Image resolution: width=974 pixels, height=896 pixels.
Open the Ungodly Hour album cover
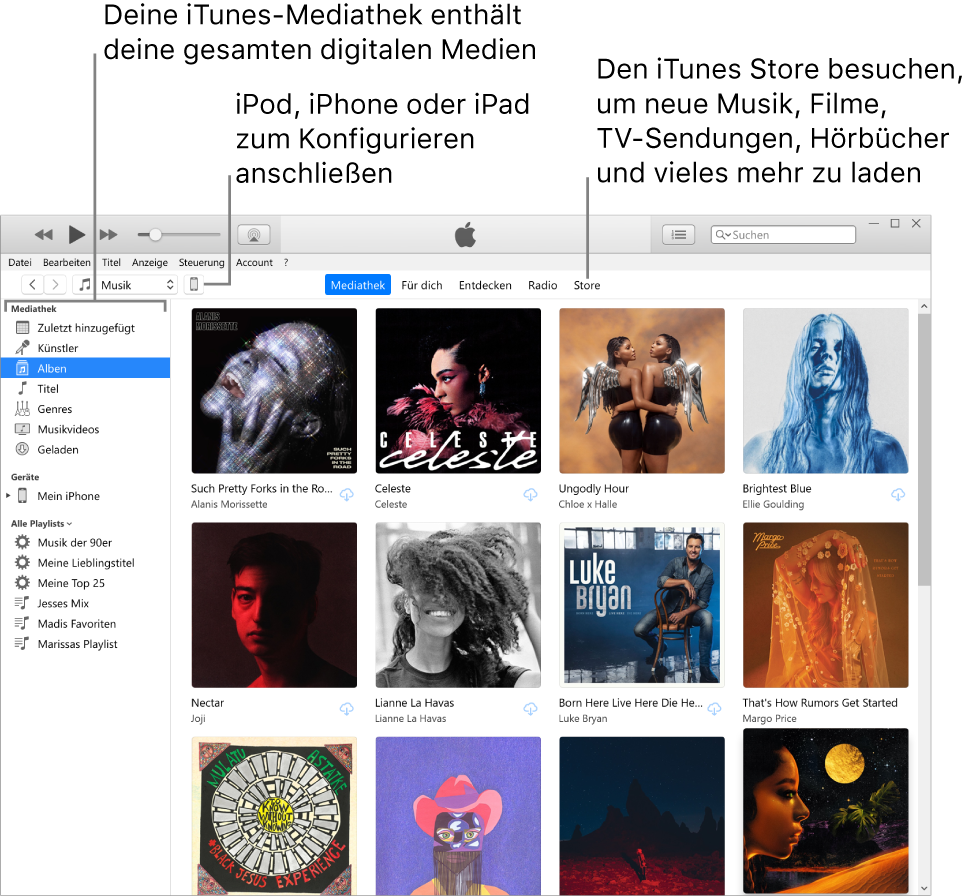point(642,391)
